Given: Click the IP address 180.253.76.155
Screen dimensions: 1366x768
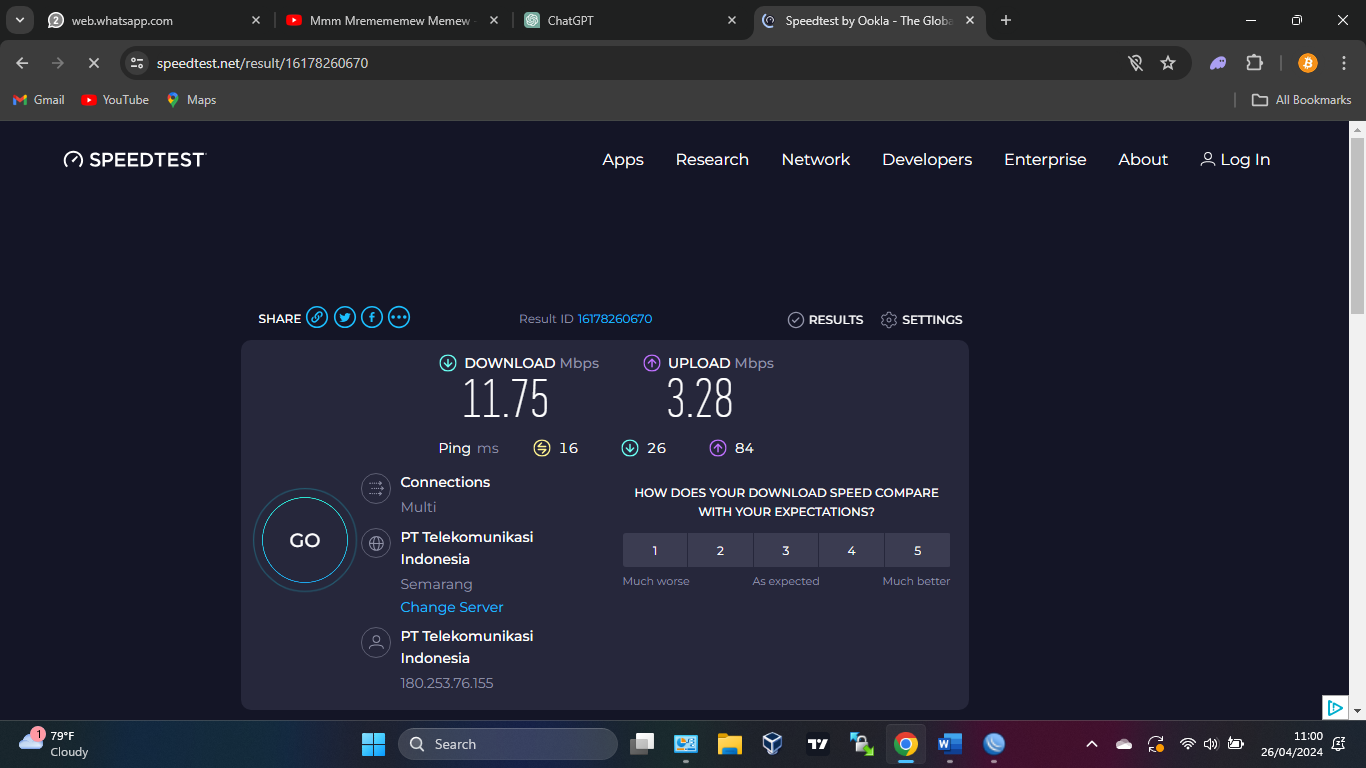Looking at the screenshot, I should [x=447, y=683].
